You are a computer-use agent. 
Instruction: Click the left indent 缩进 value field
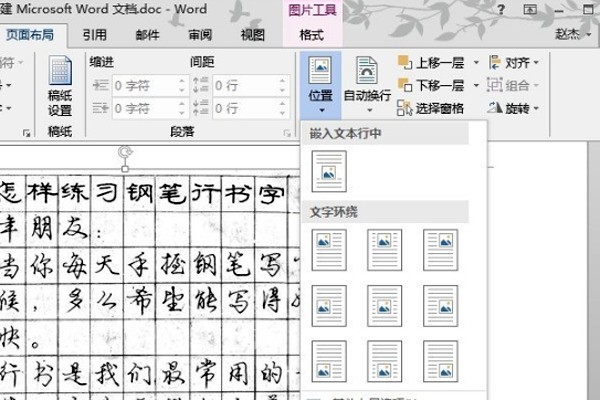pyautogui.click(x=140, y=85)
